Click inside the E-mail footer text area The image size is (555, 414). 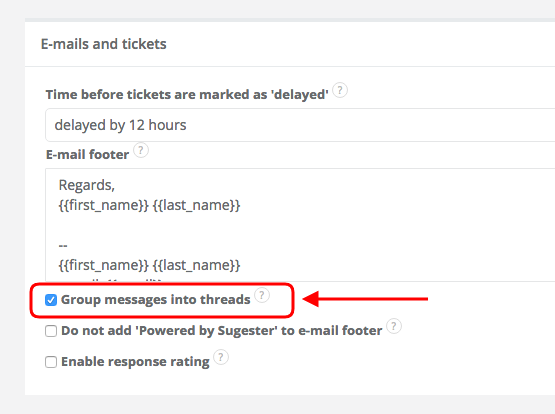[300, 225]
